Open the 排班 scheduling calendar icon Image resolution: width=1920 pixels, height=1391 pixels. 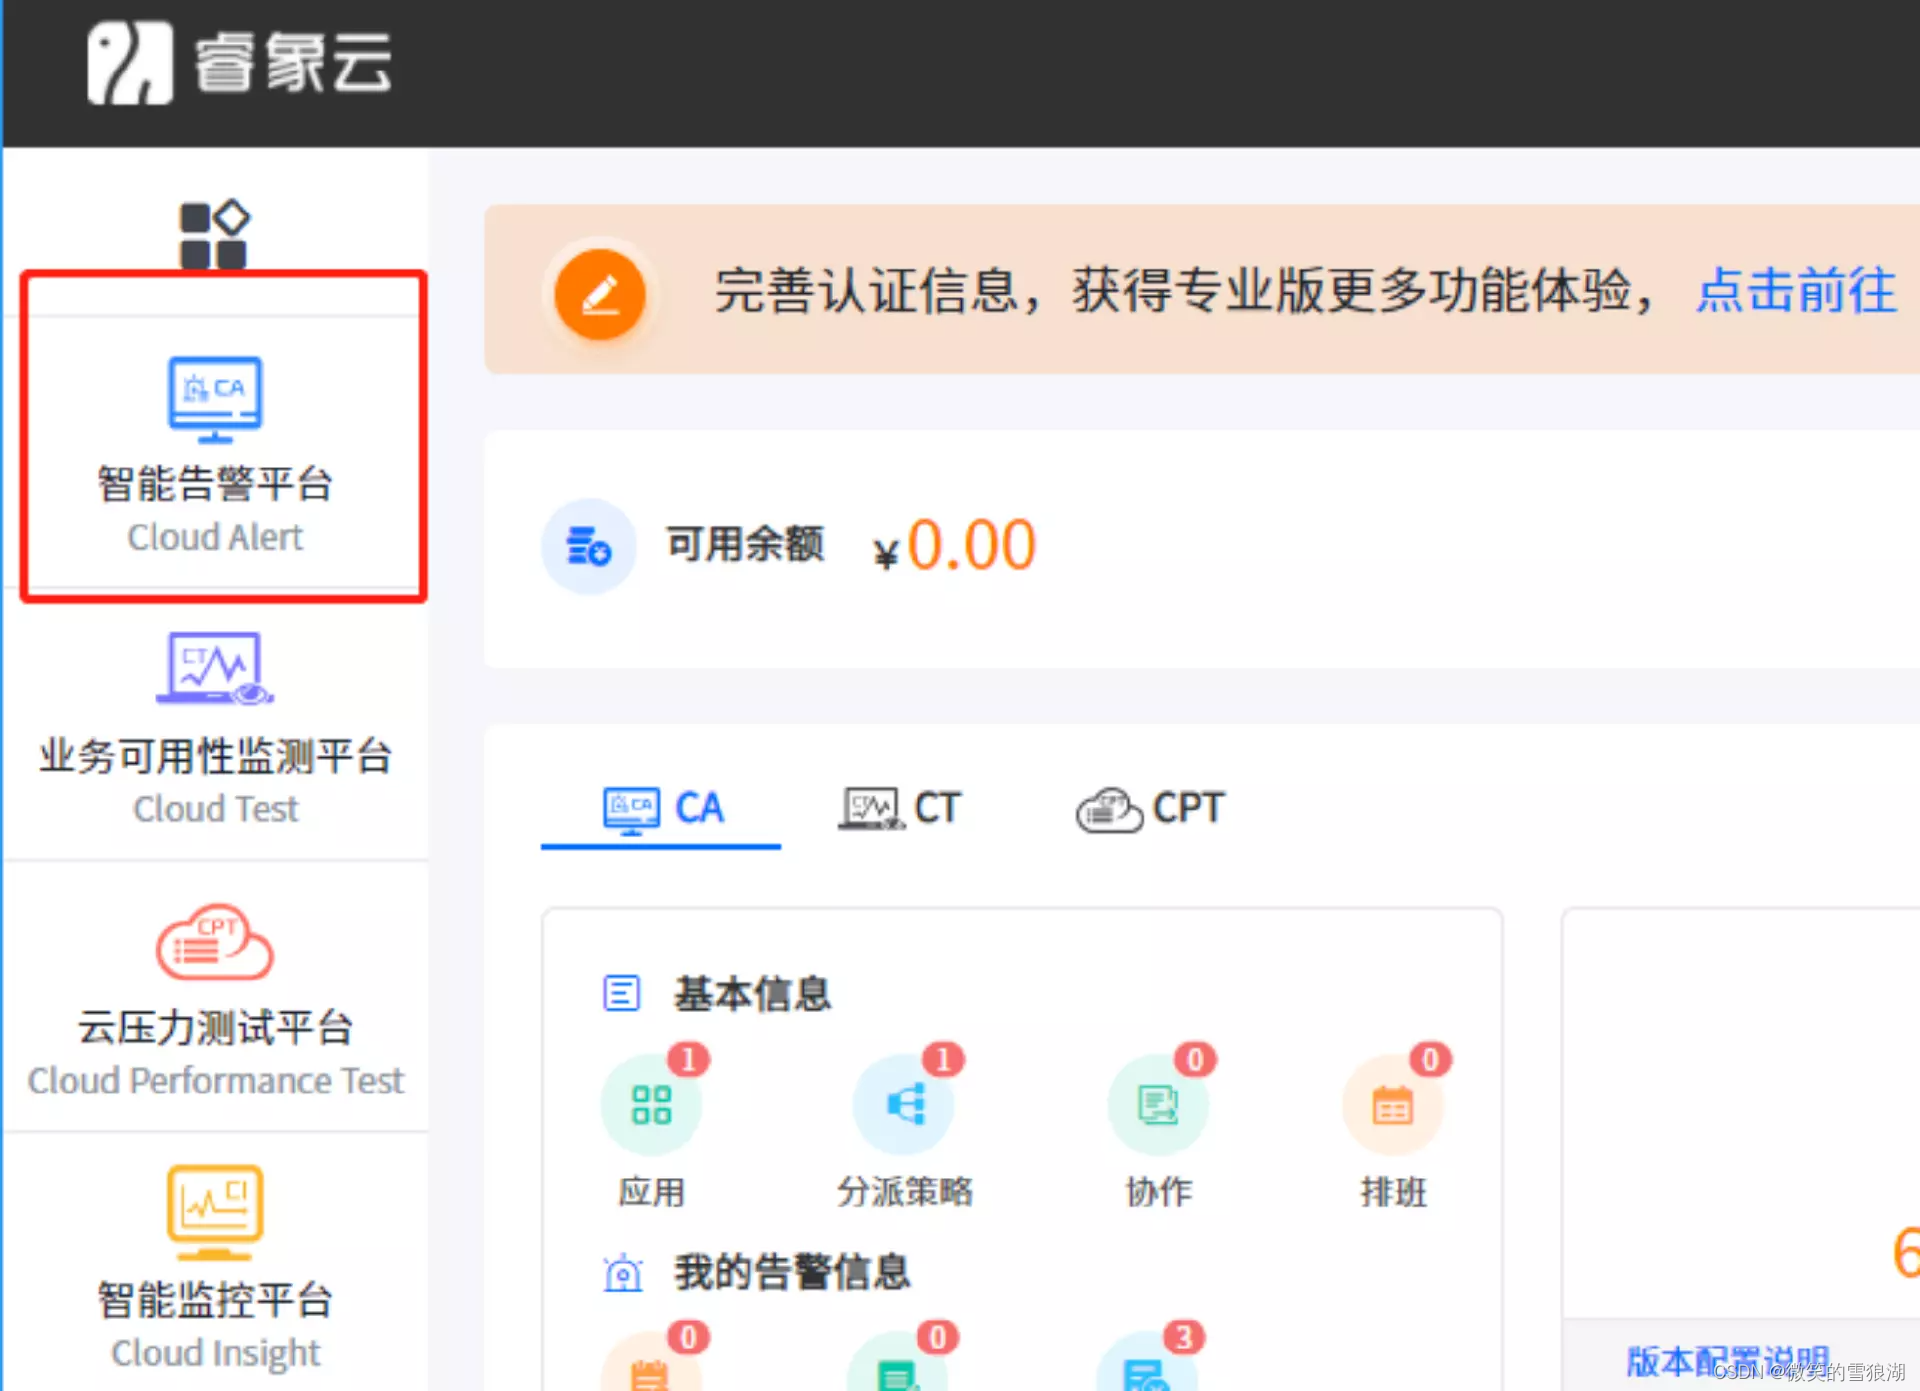[1392, 1105]
